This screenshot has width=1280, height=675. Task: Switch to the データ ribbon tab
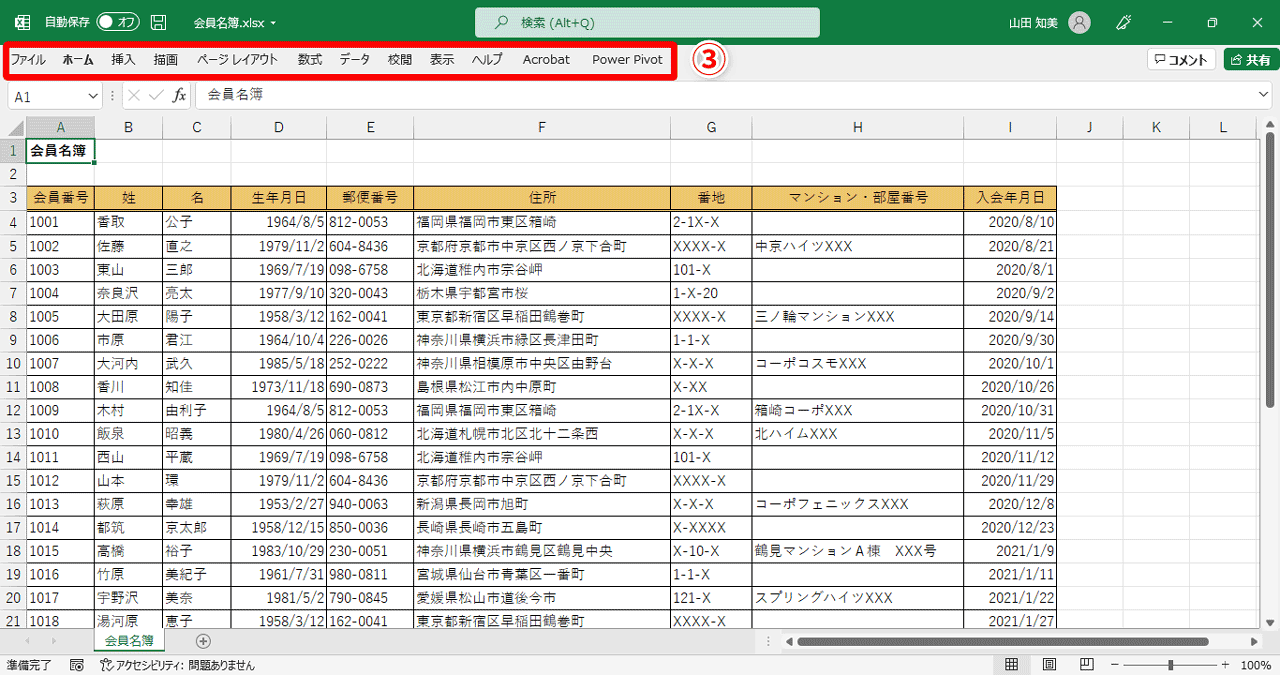coord(354,59)
